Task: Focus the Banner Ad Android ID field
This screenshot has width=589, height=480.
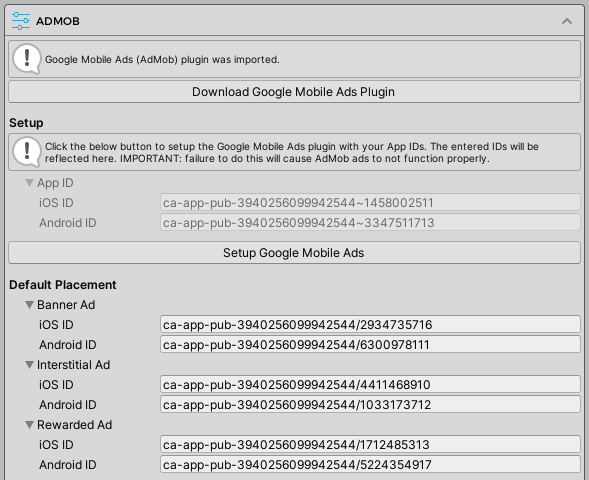Action: (370, 344)
